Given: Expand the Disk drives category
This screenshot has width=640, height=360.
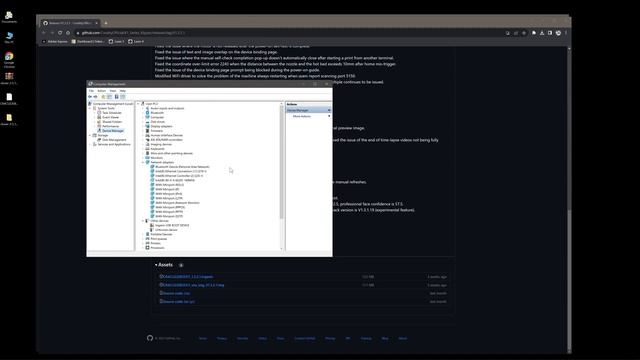Looking at the screenshot, I should click(143, 122).
